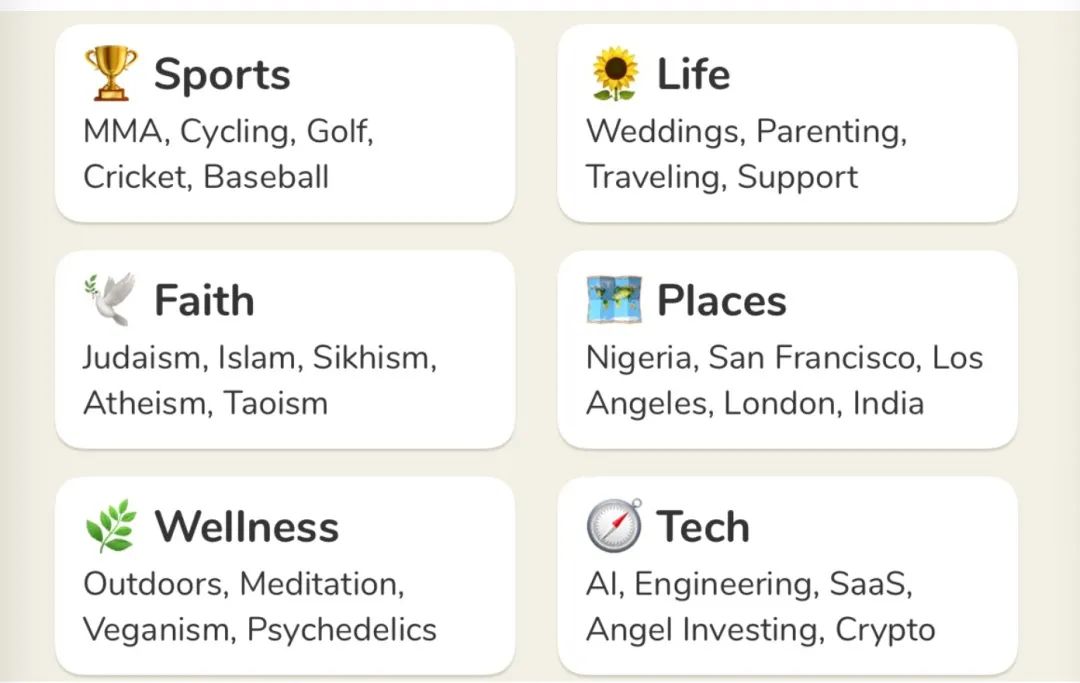The width and height of the screenshot is (1080, 683).
Task: Choose the Faith topic heading
Action: coord(204,301)
